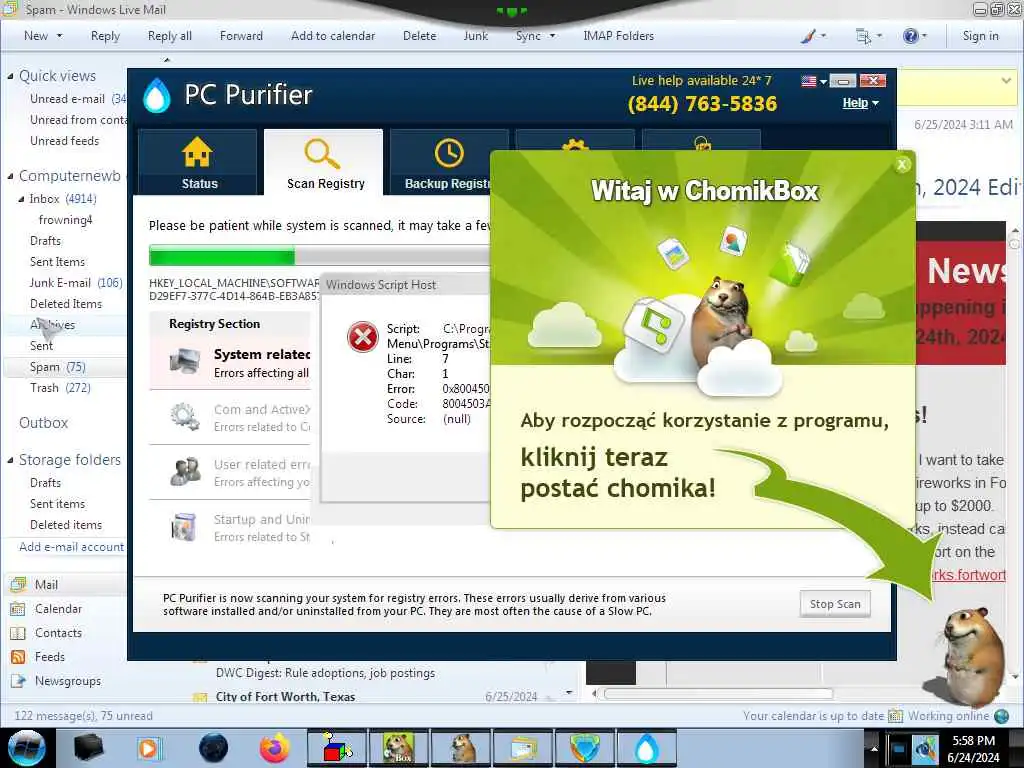Open the frowning4 subfolder
This screenshot has height=768, width=1024.
click(x=65, y=220)
